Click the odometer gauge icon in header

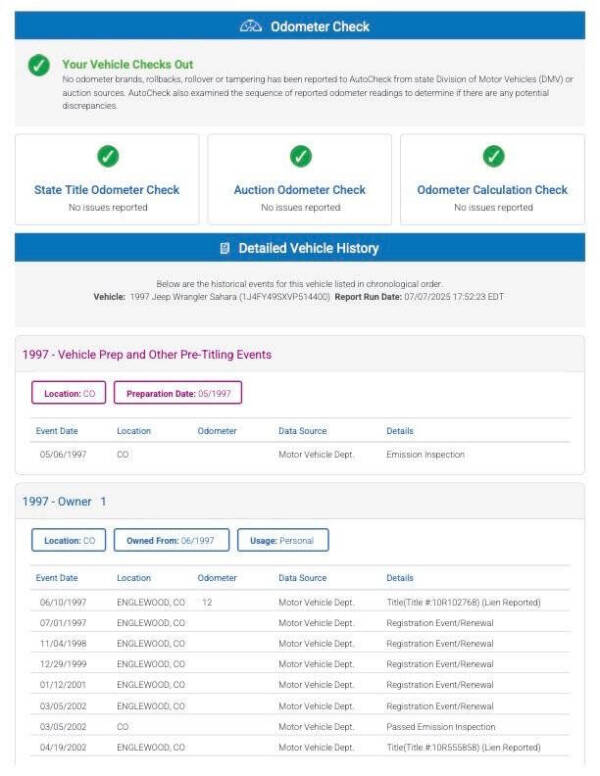tap(251, 26)
